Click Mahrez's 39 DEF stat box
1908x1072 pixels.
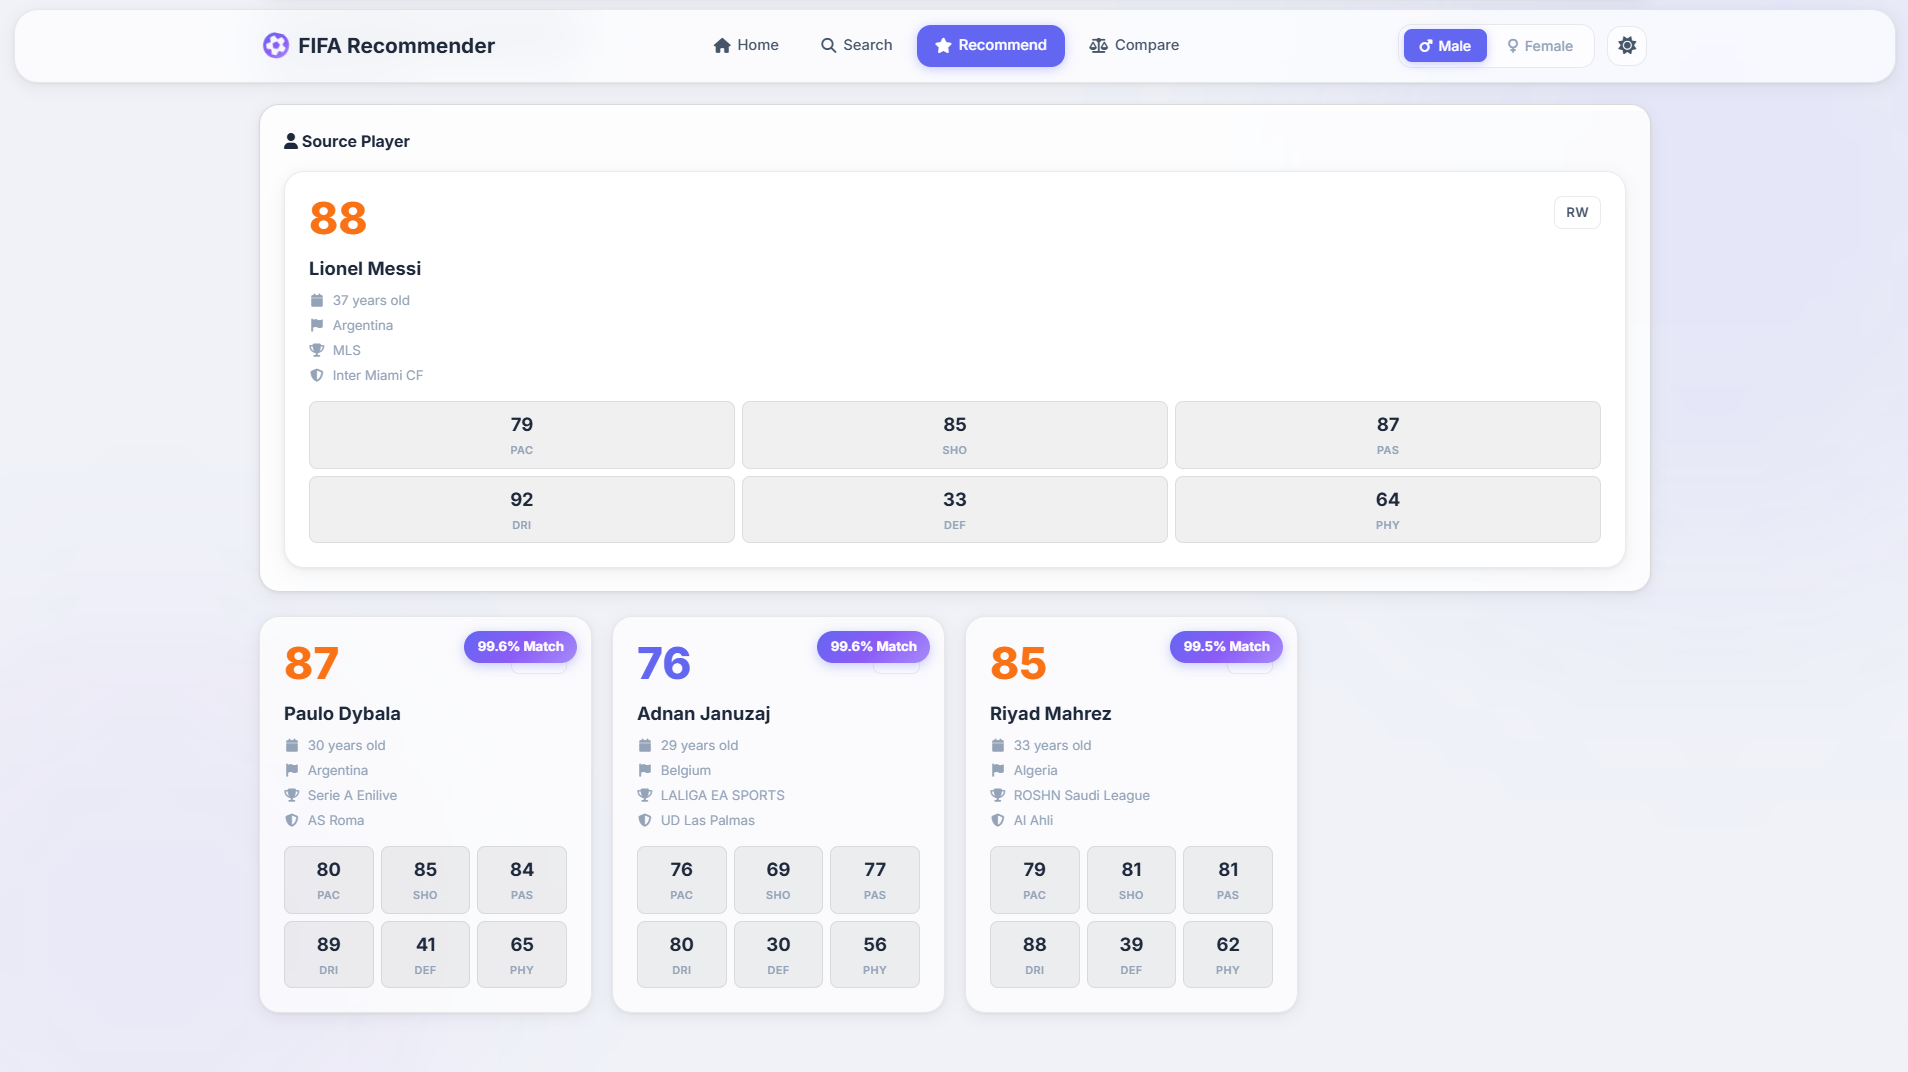coord(1131,955)
